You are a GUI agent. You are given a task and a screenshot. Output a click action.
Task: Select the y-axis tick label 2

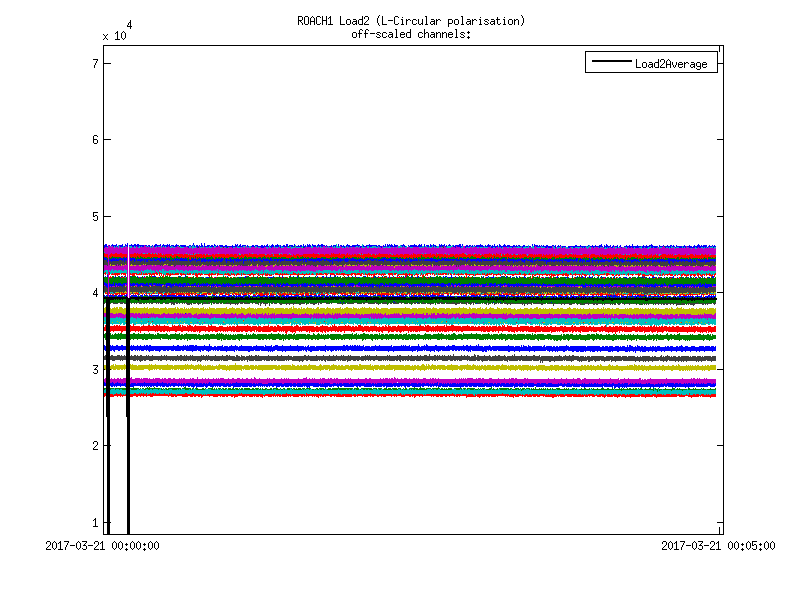[94, 446]
